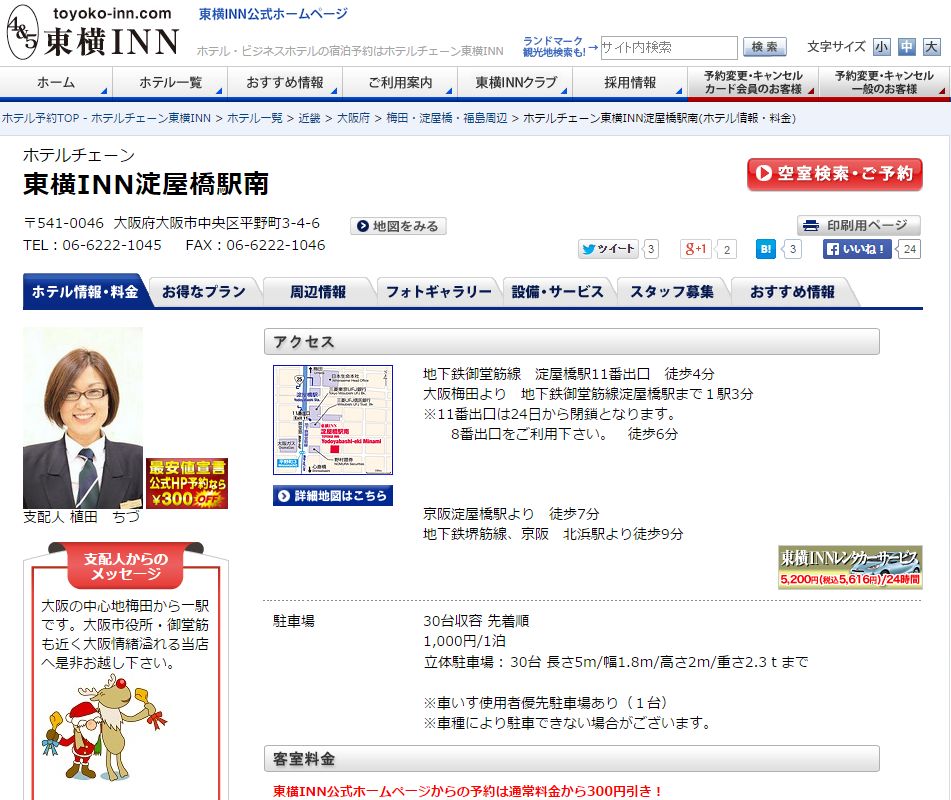Click the サイト内検索 search field
The image size is (951, 800).
point(669,47)
